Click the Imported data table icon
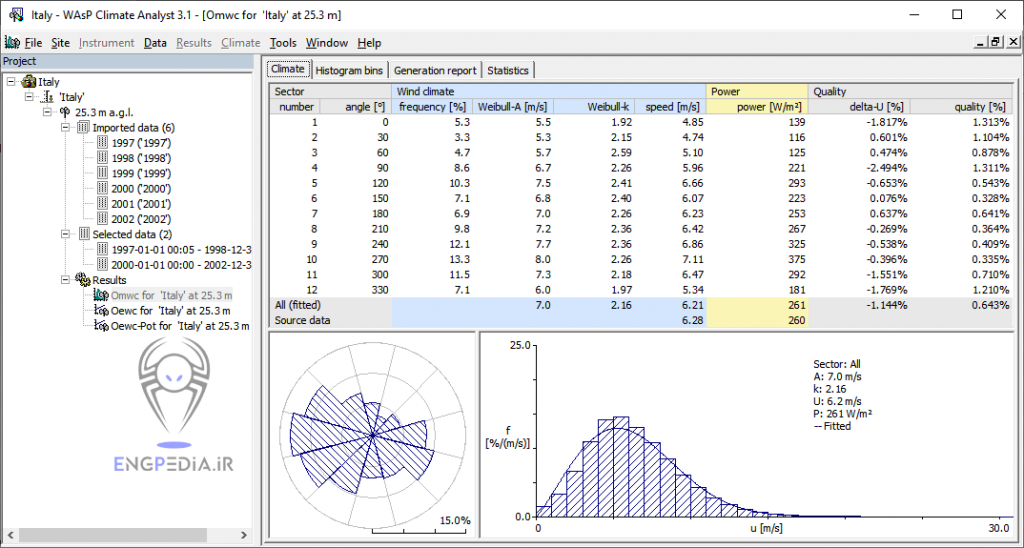This screenshot has height=548, width=1024. click(83, 128)
